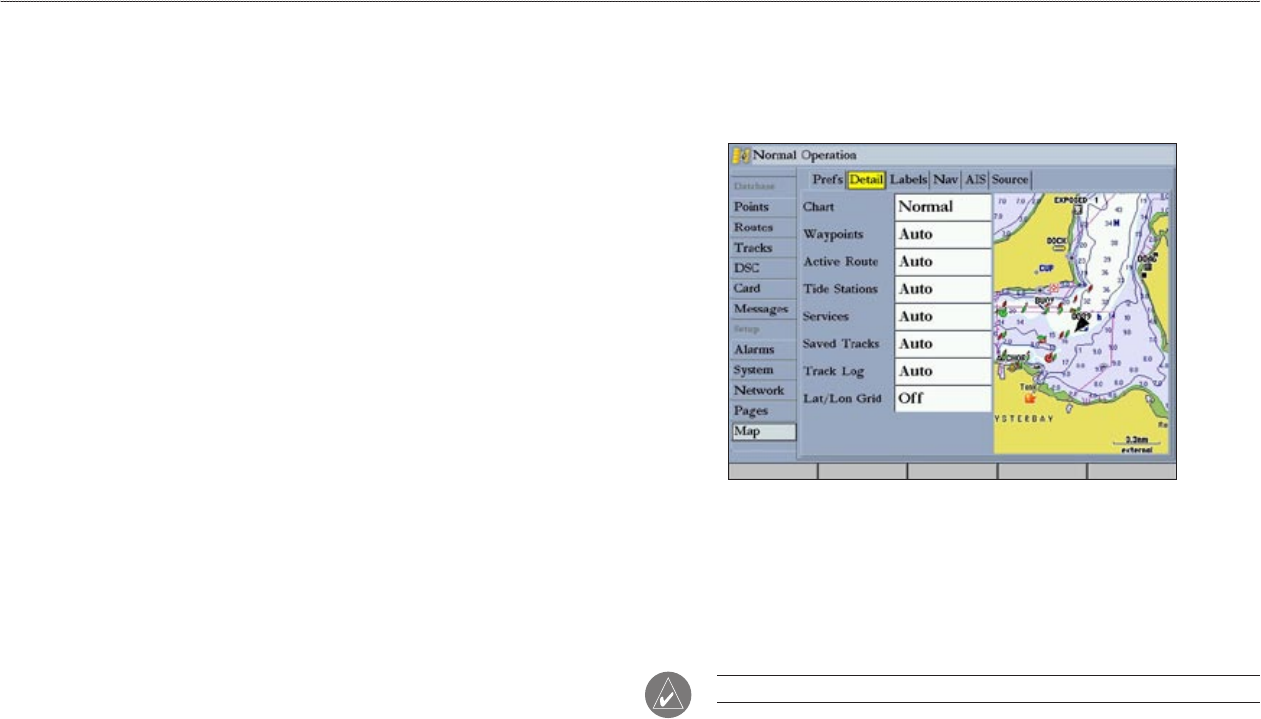Open the Chart detail Normal dropdown

tap(942, 207)
